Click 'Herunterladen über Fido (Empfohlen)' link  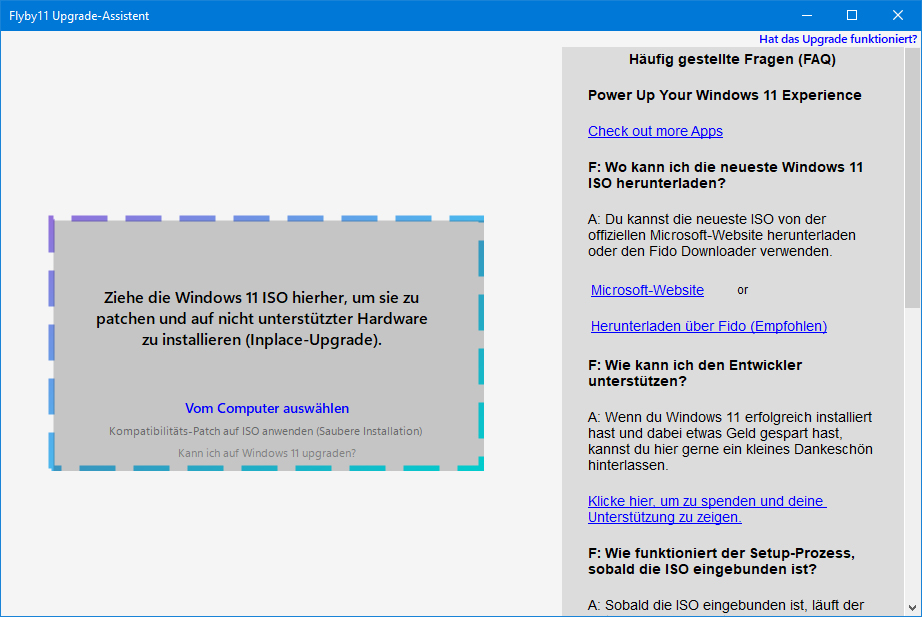point(709,326)
